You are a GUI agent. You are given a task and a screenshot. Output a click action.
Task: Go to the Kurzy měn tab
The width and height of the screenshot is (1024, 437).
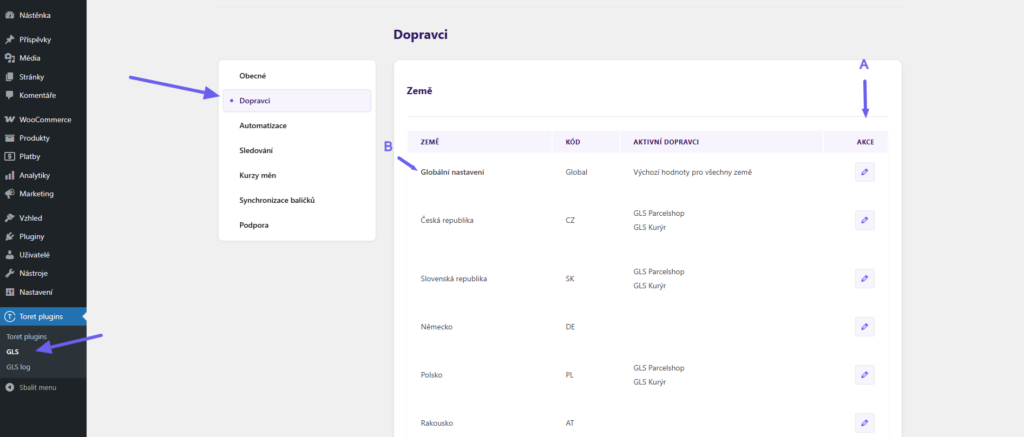click(257, 175)
